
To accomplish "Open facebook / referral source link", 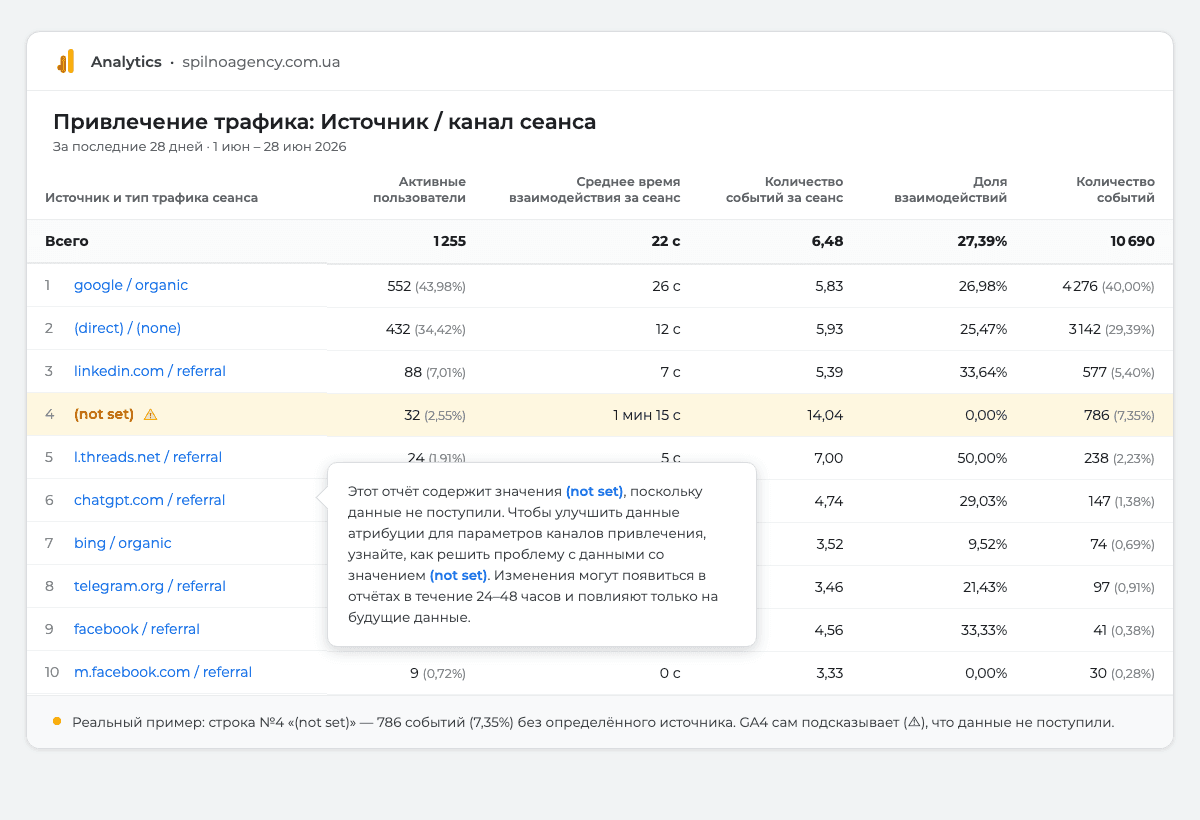I will [137, 629].
